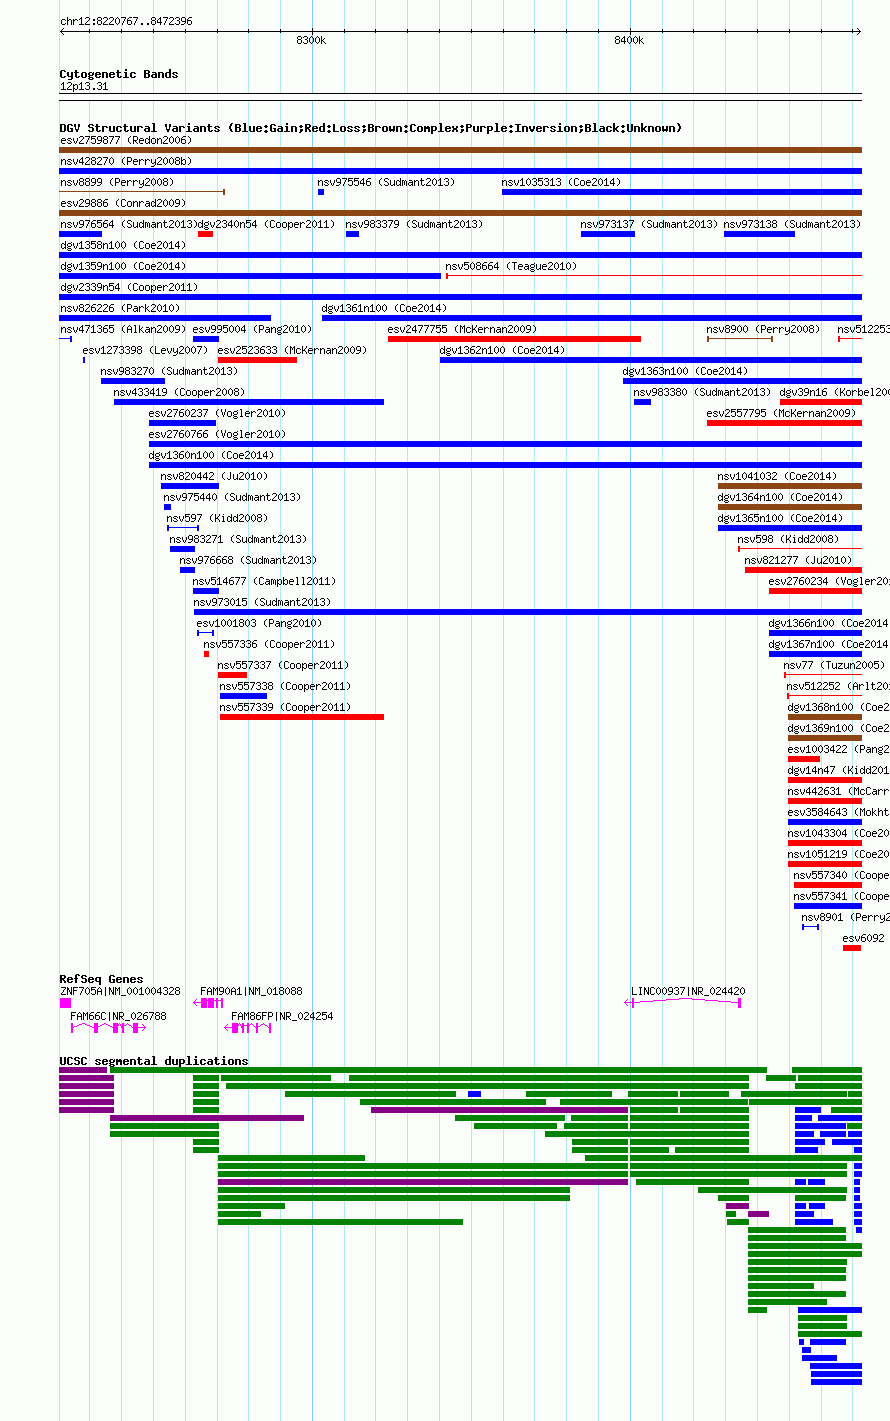Click the red bar under nsv557339
This screenshot has width=890, height=1421.
[302, 717]
